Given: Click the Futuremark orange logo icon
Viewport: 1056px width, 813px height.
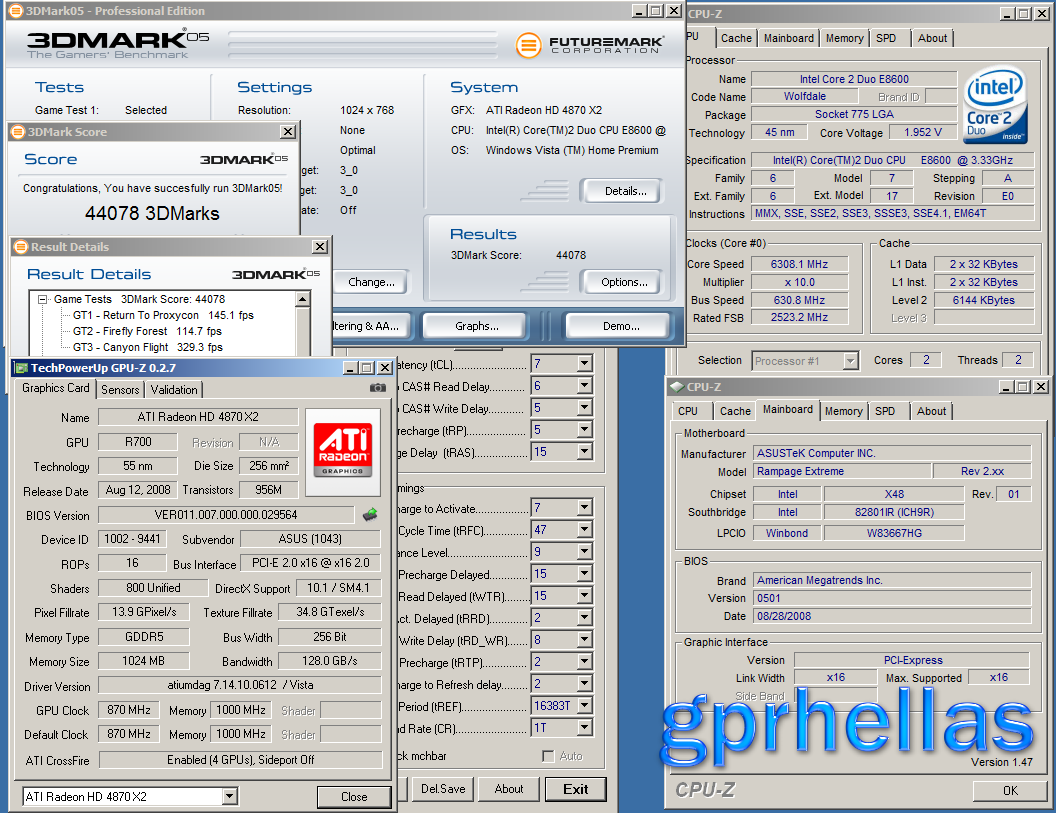Looking at the screenshot, I should pyautogui.click(x=529, y=45).
